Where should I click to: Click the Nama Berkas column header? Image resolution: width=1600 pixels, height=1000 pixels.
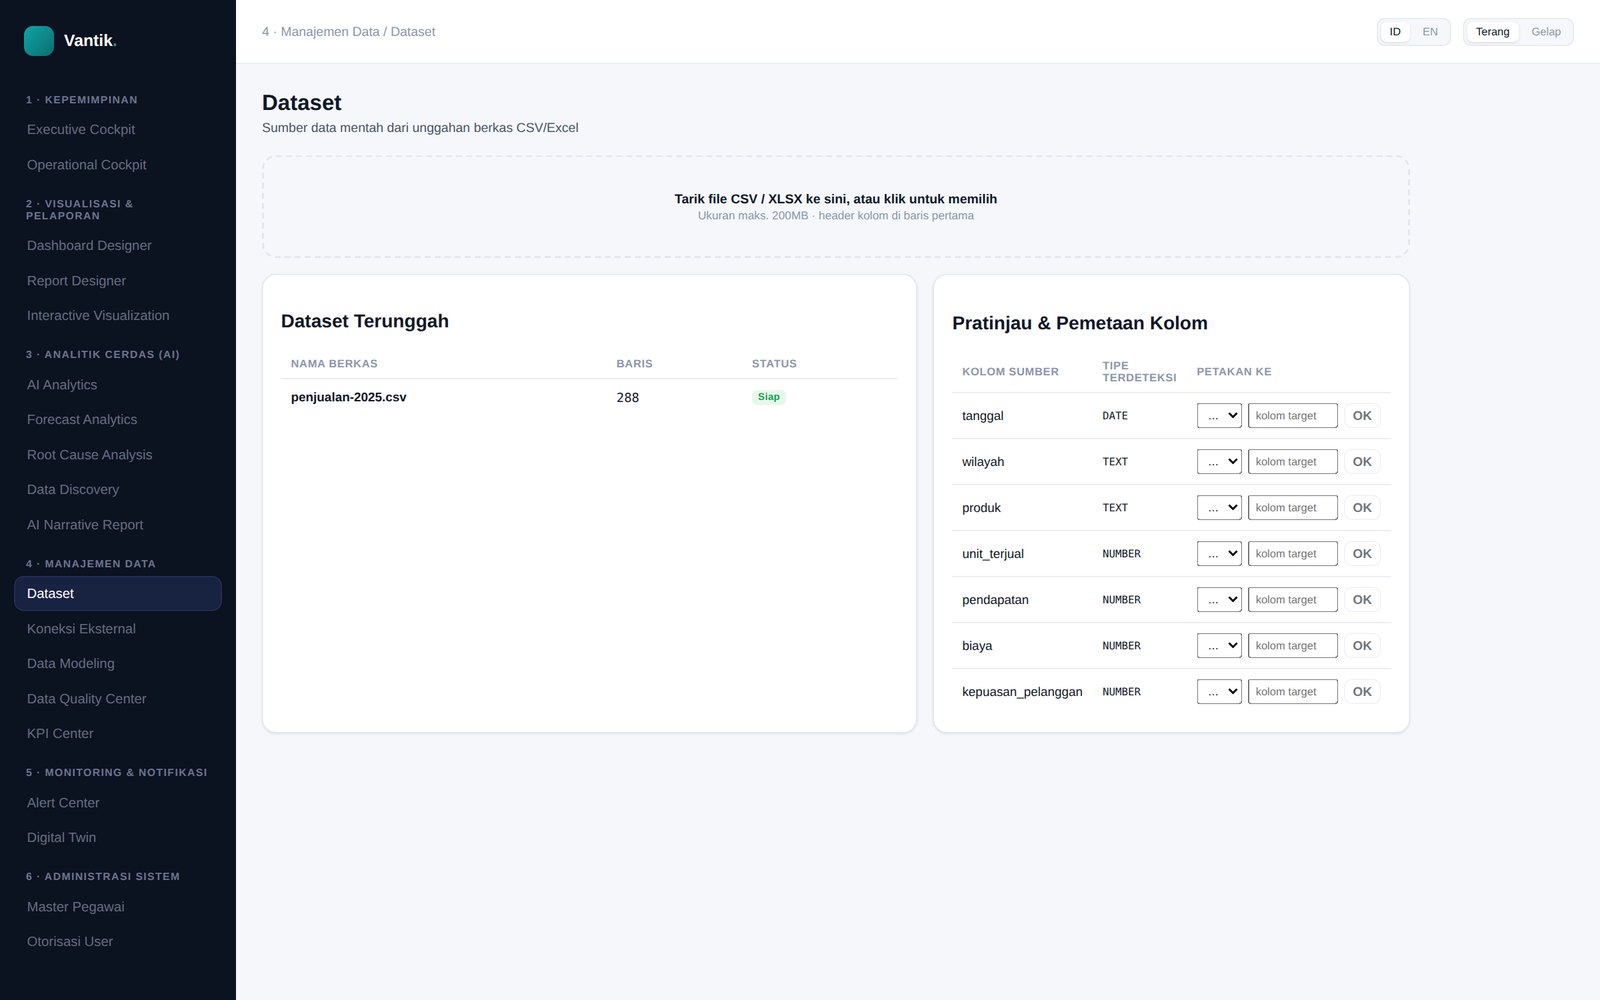pos(334,364)
